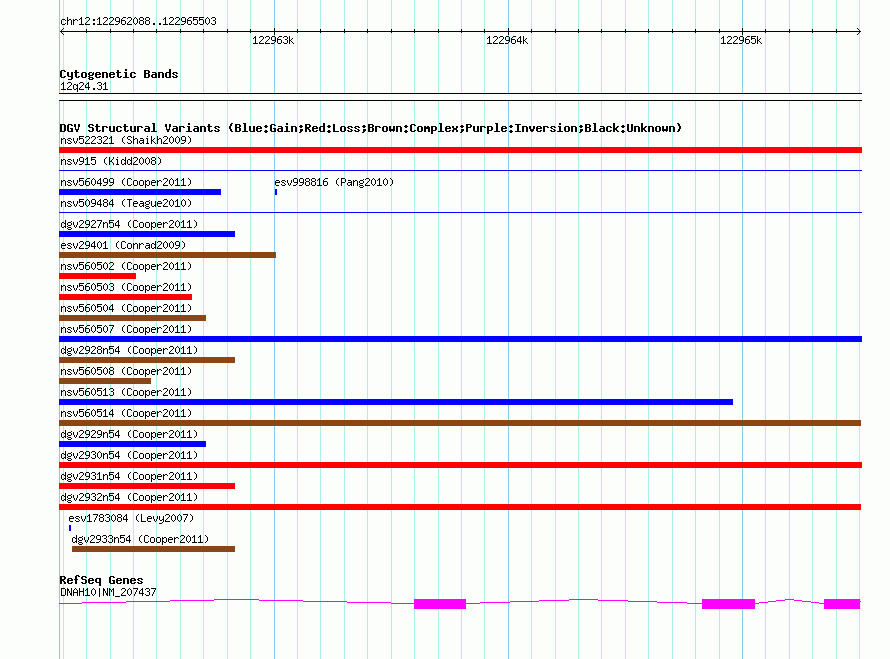Click the nsv560507 (Cooper2011) label
This screenshot has height=659, width=890.
coord(126,329)
